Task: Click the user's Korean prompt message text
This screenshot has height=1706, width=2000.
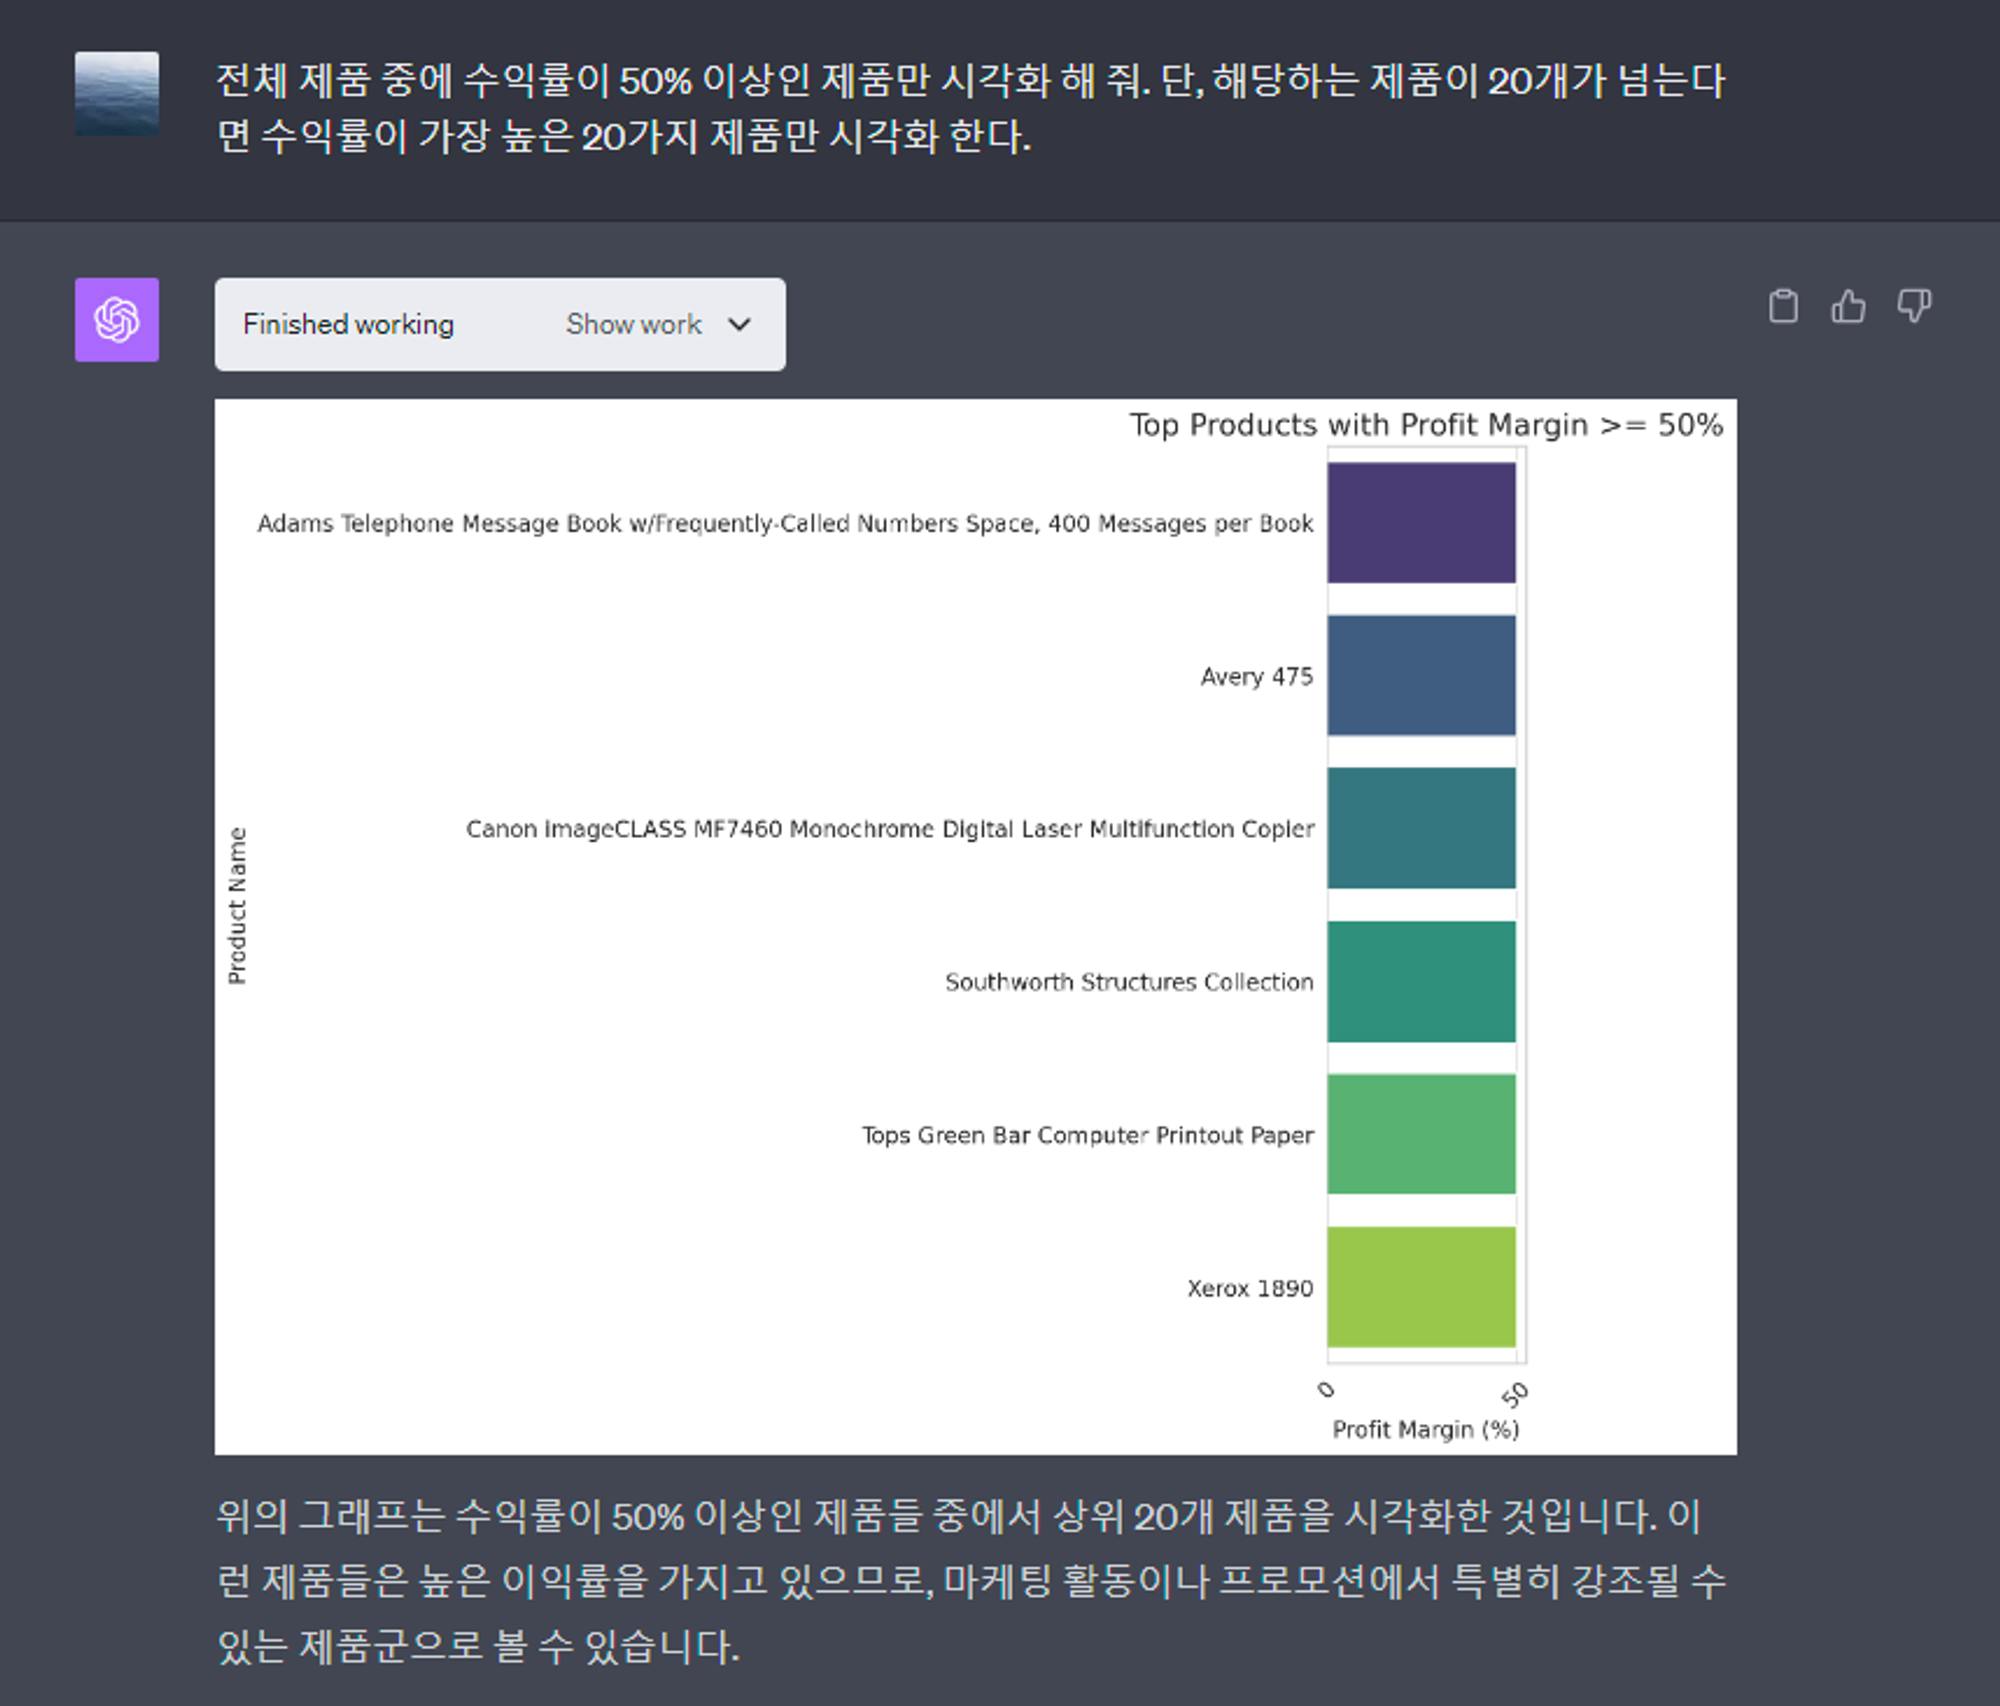Action: (971, 108)
